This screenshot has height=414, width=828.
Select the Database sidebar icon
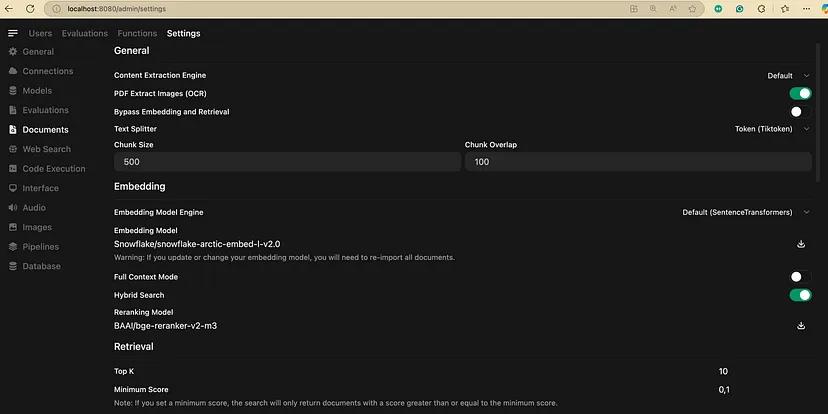tap(13, 266)
